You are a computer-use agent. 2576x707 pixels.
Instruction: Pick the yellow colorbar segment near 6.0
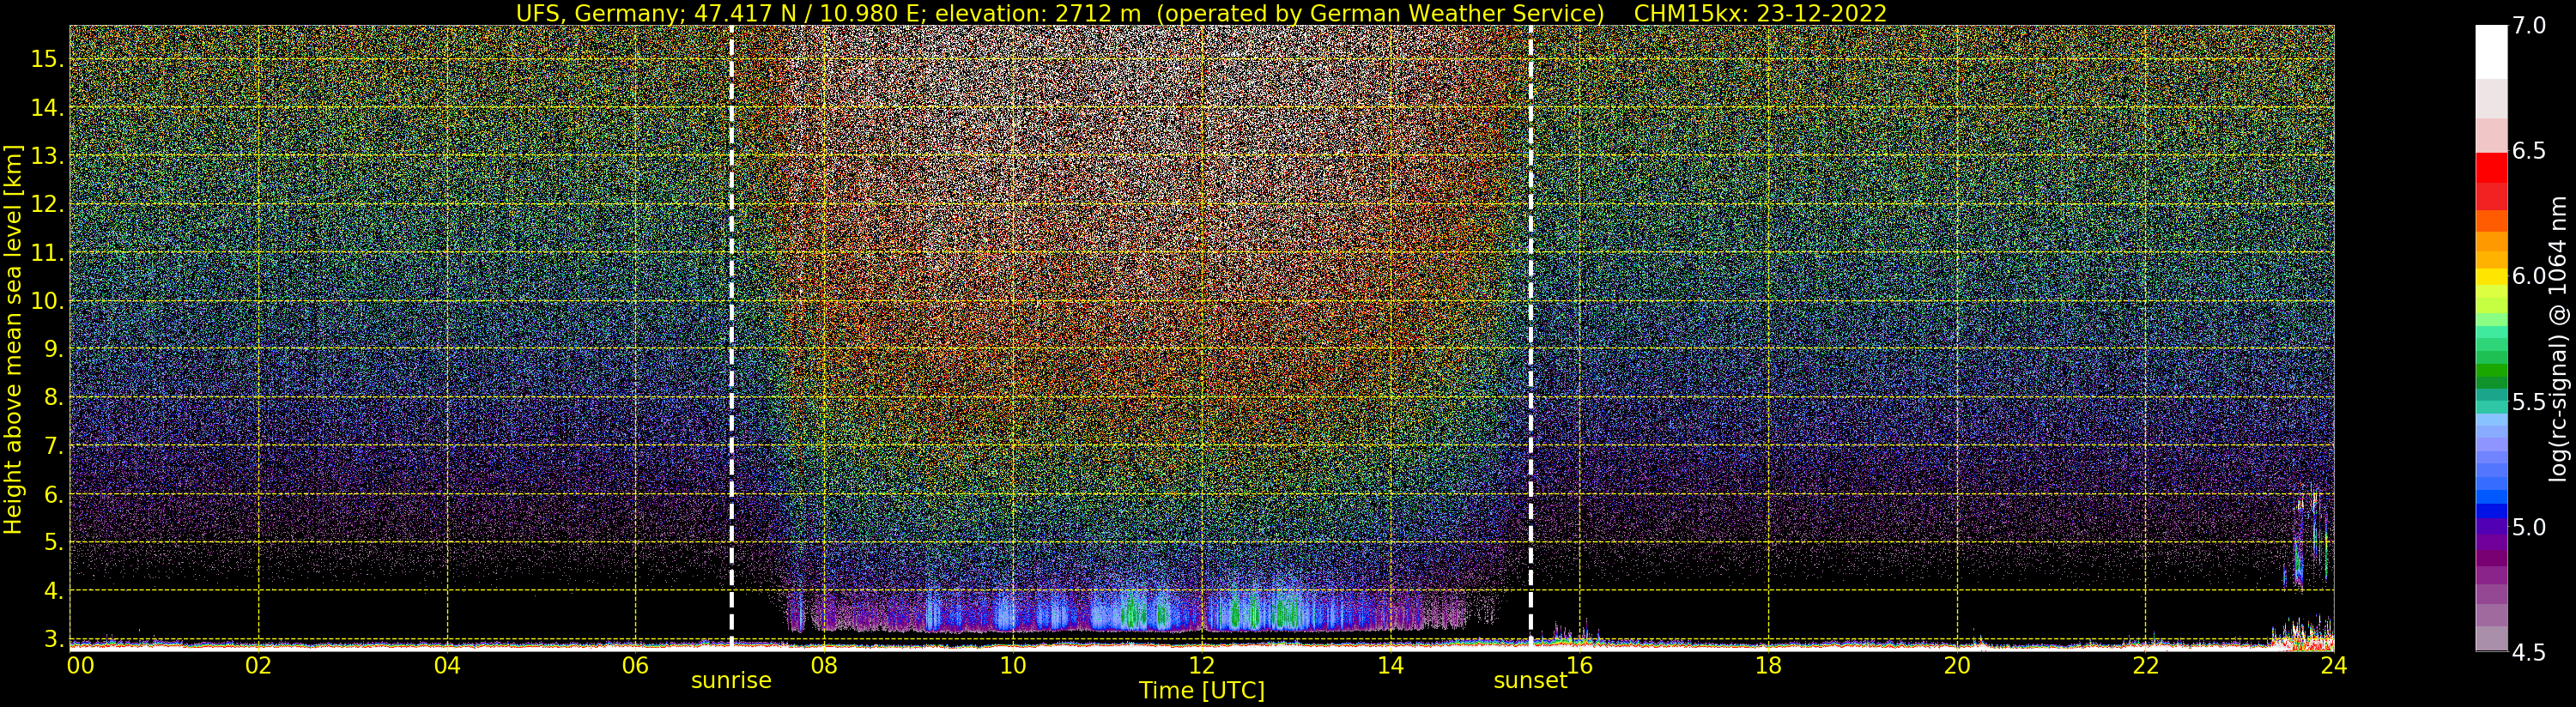tap(2491, 277)
